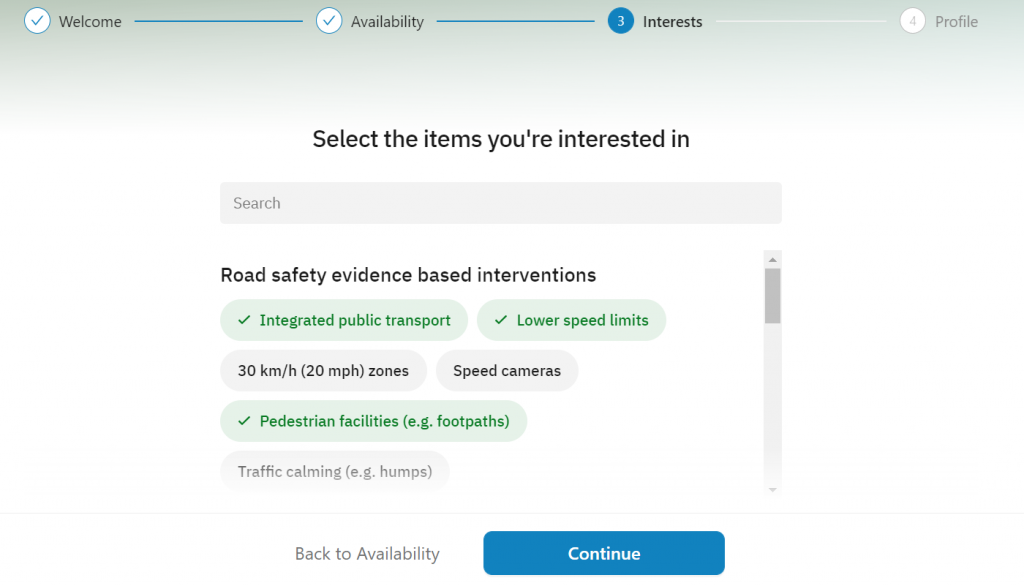This screenshot has height=586, width=1024.
Task: Click the scroll down arrow in list
Action: tap(773, 489)
